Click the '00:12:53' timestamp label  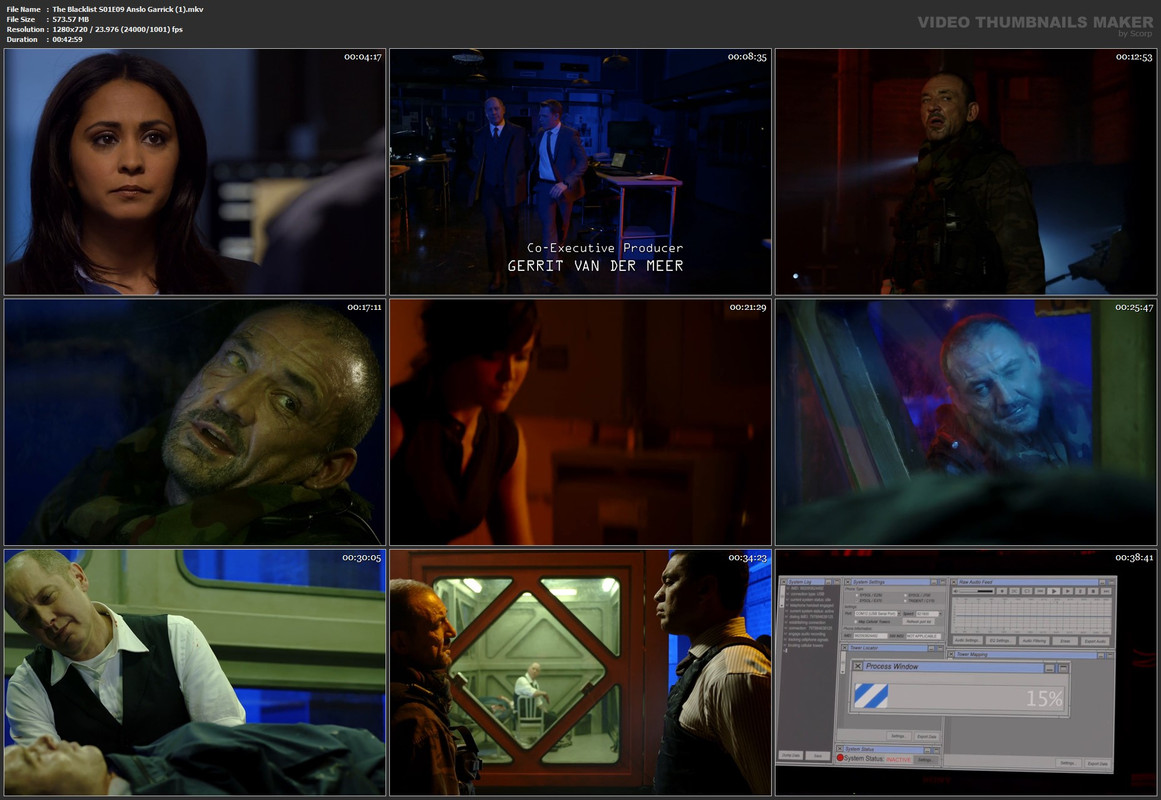point(1134,57)
